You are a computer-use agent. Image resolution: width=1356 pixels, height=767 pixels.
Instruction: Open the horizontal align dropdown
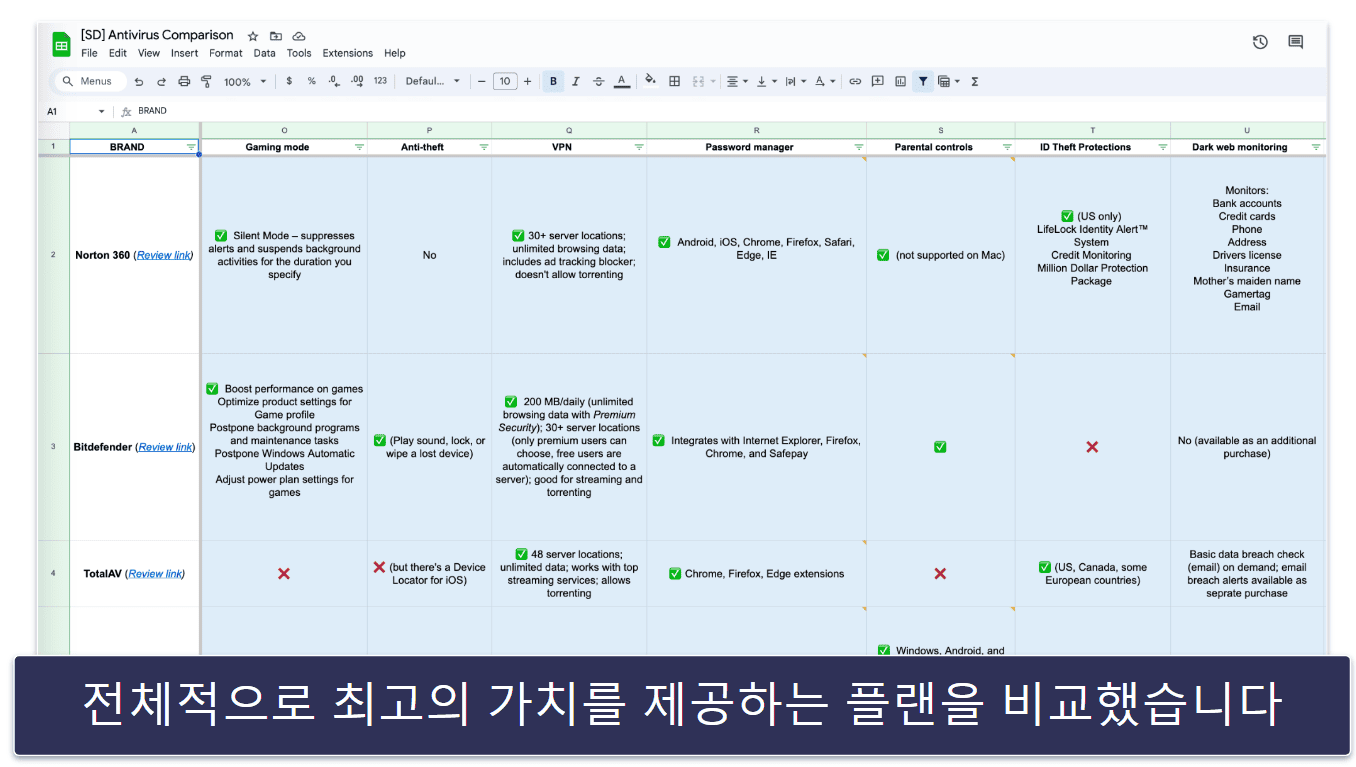(737, 82)
